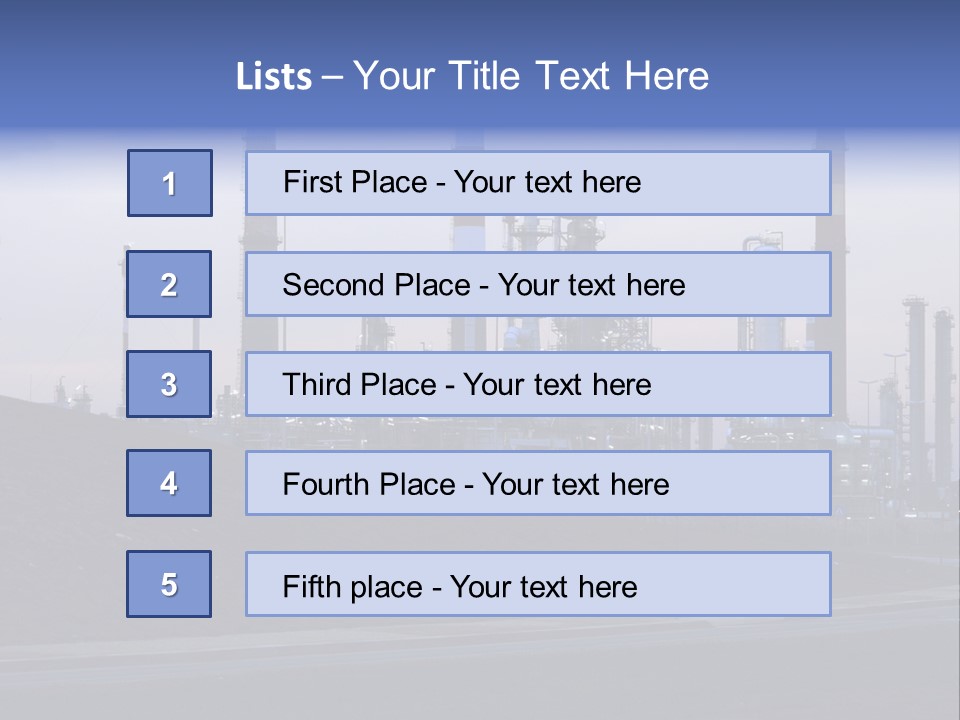Place cursor on the word "Fifth"
This screenshot has width=960, height=720.
click(x=308, y=586)
